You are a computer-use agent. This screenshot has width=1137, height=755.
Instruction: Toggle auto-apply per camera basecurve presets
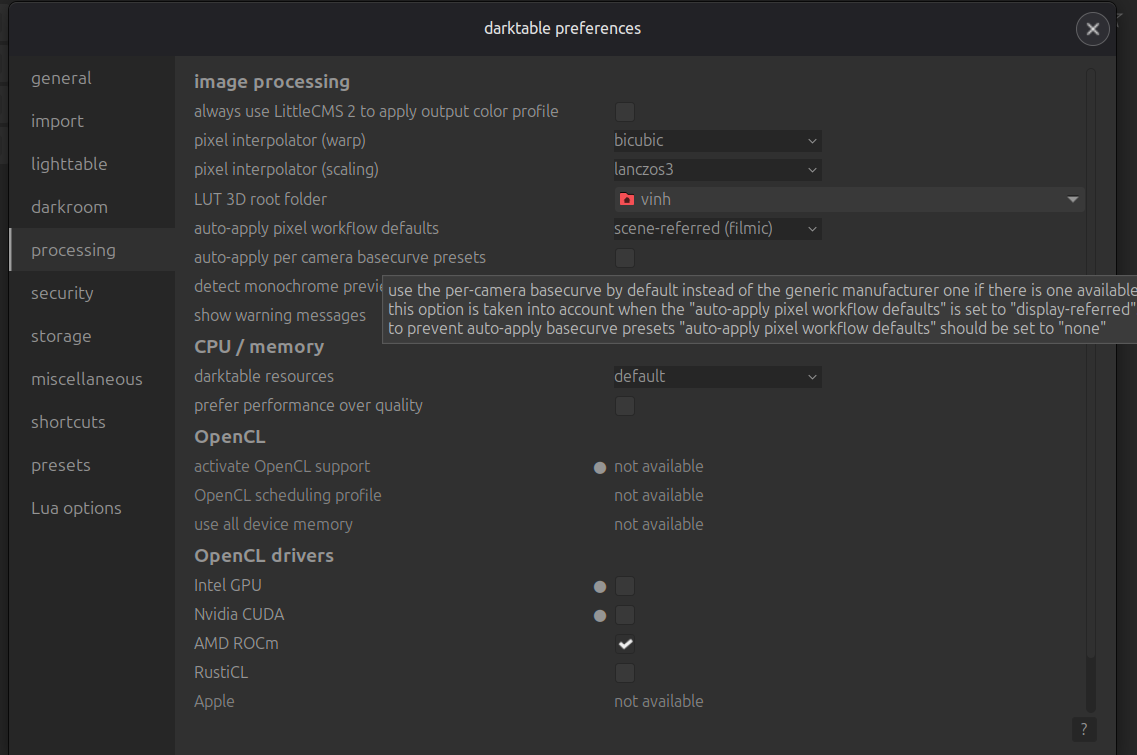coord(625,258)
